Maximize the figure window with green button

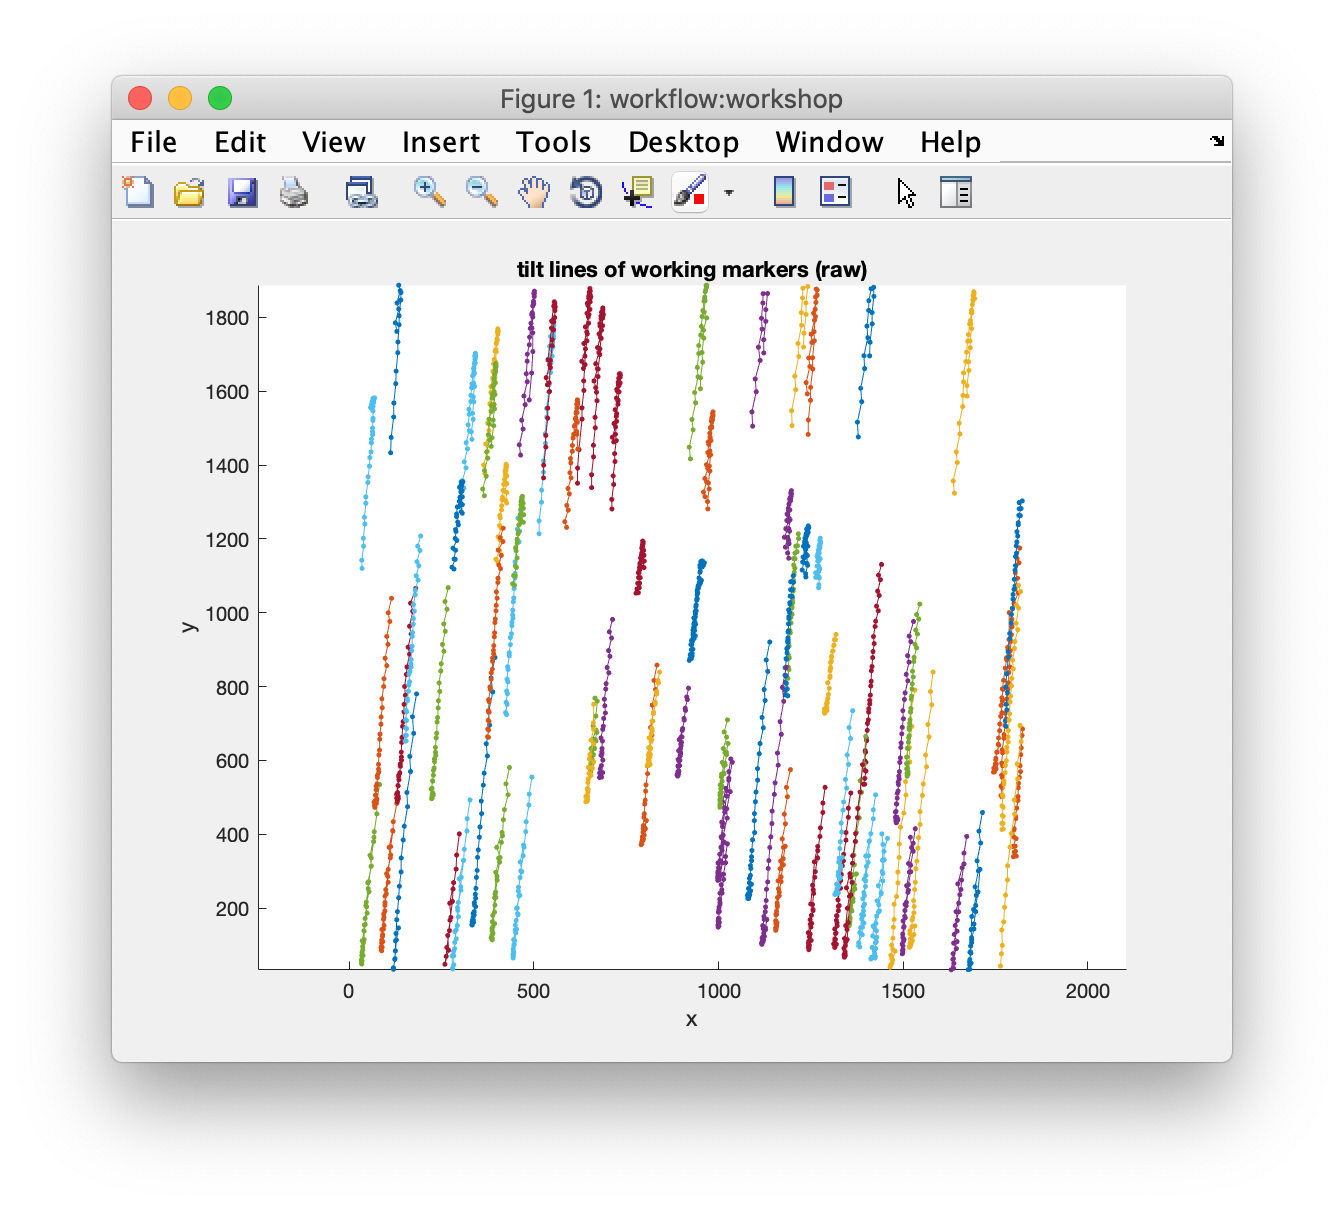pos(220,98)
